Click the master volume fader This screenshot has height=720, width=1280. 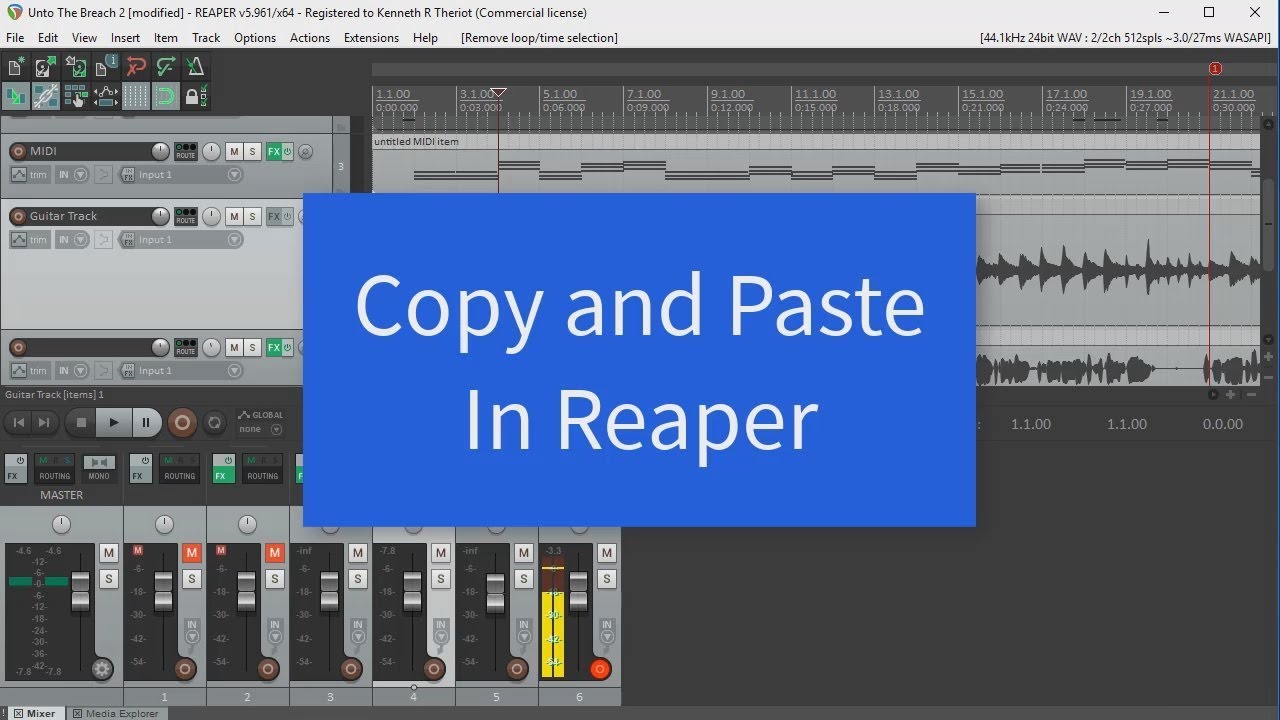click(x=81, y=592)
